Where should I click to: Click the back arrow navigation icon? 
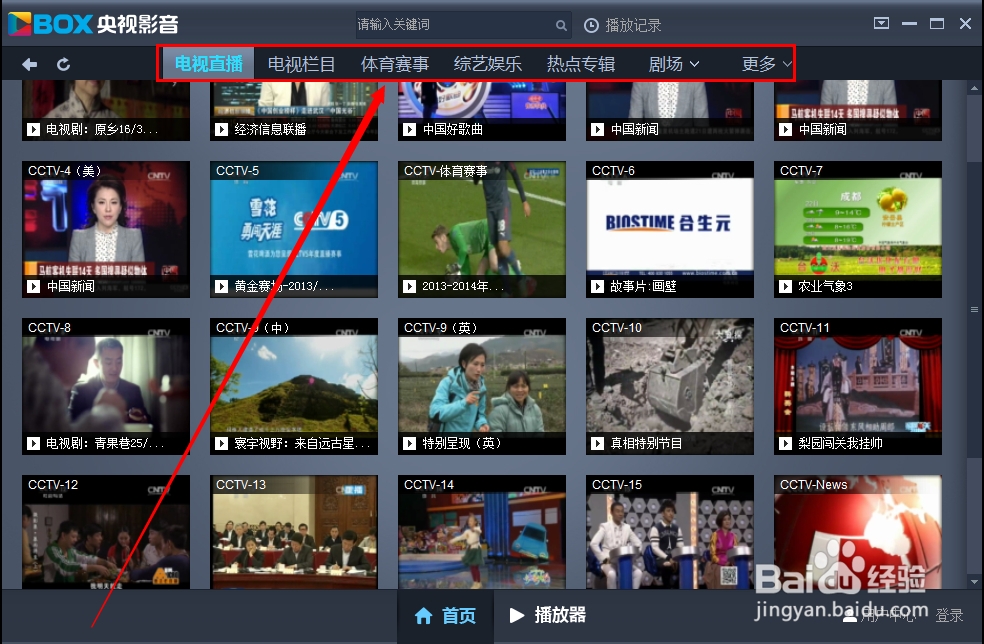click(29, 64)
